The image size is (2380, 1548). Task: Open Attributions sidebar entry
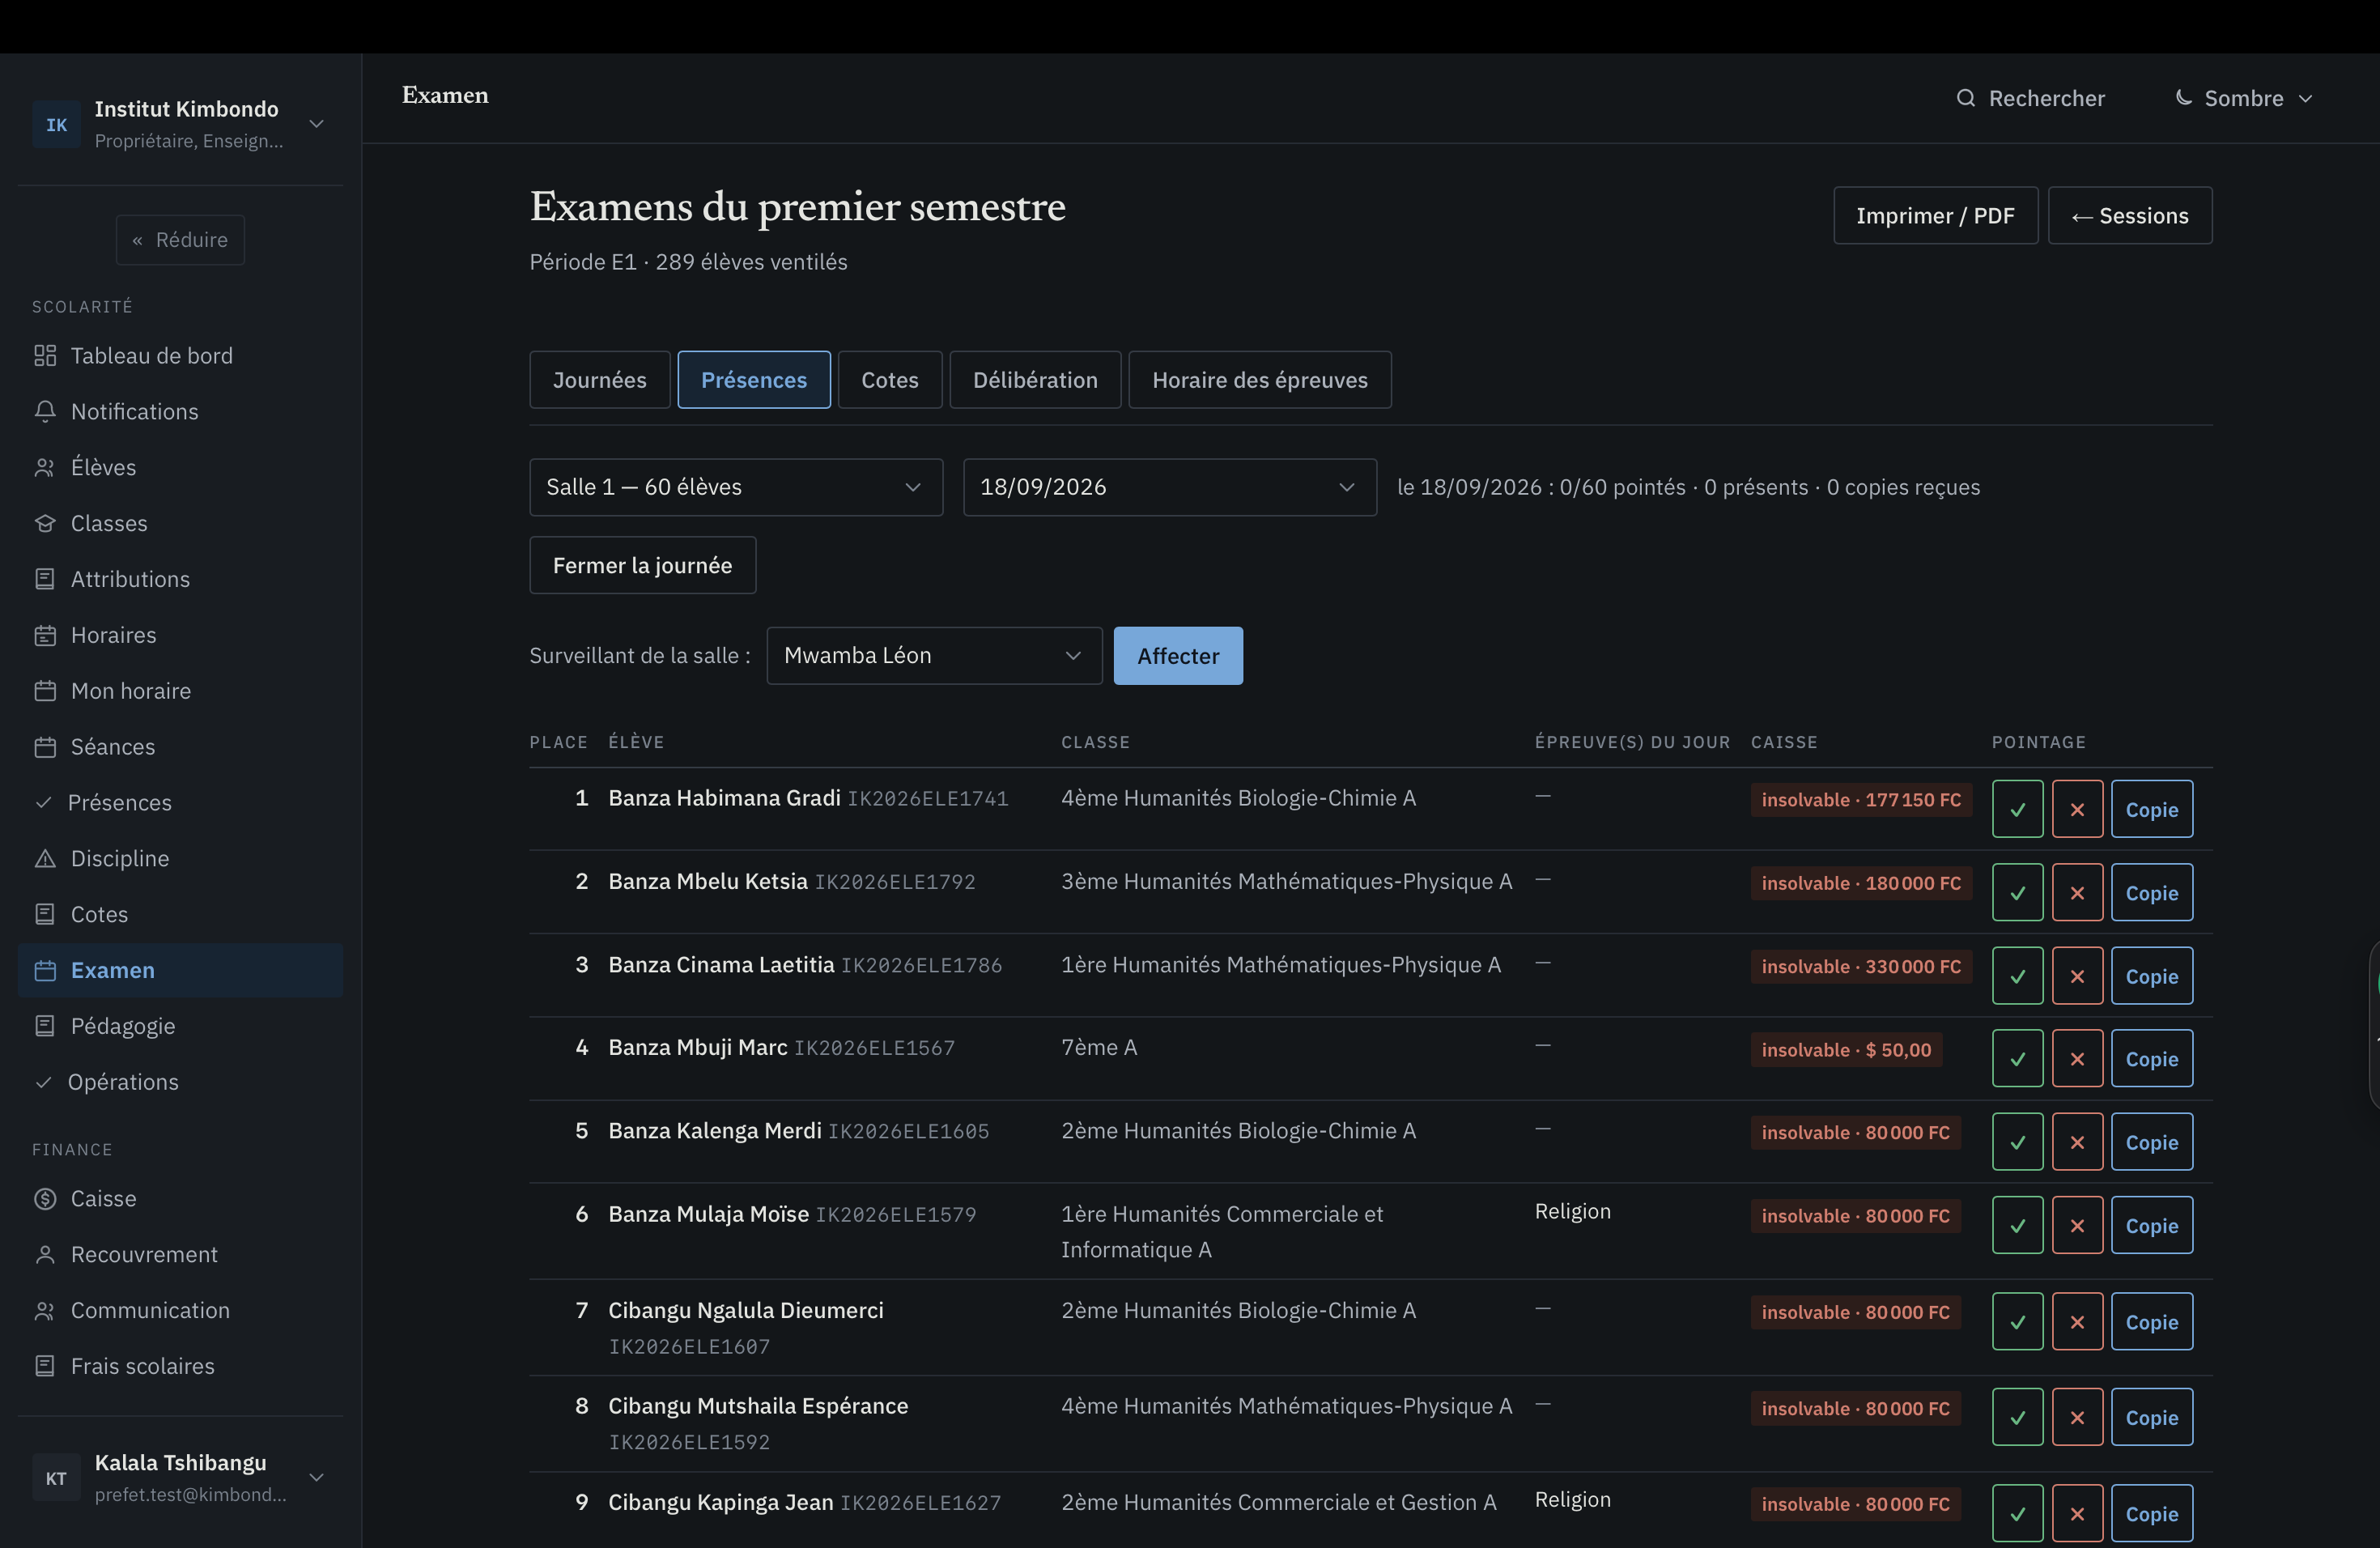pos(180,580)
